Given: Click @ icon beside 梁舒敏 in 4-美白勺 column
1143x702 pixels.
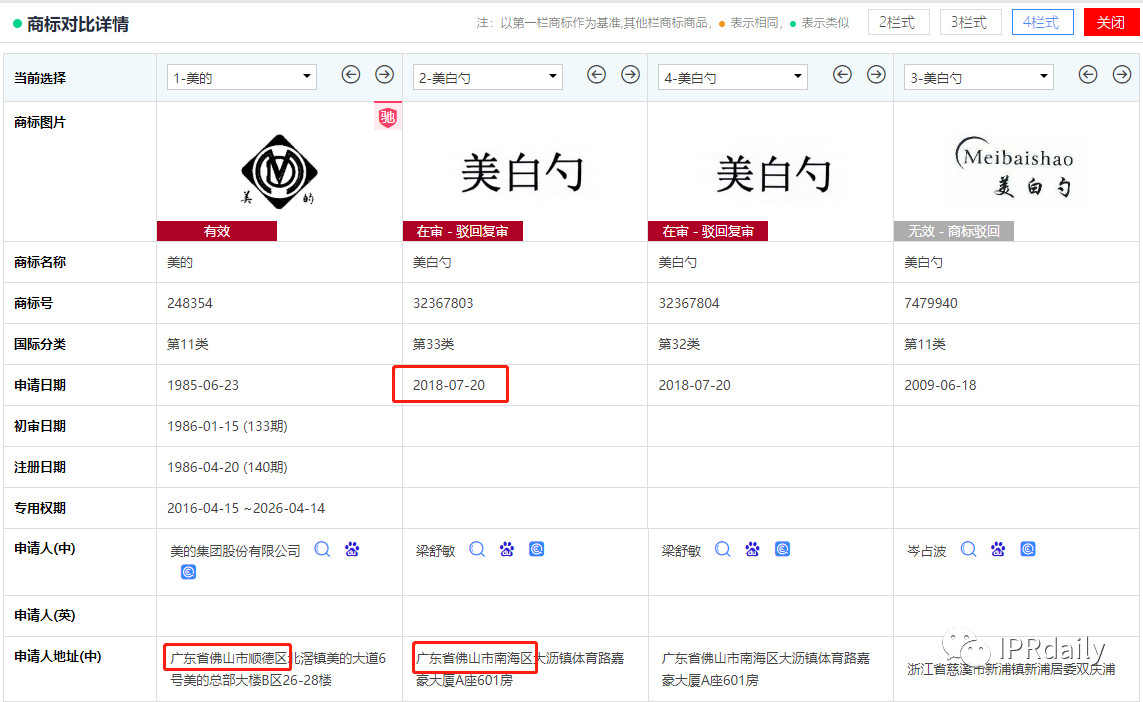Looking at the screenshot, I should tap(782, 550).
